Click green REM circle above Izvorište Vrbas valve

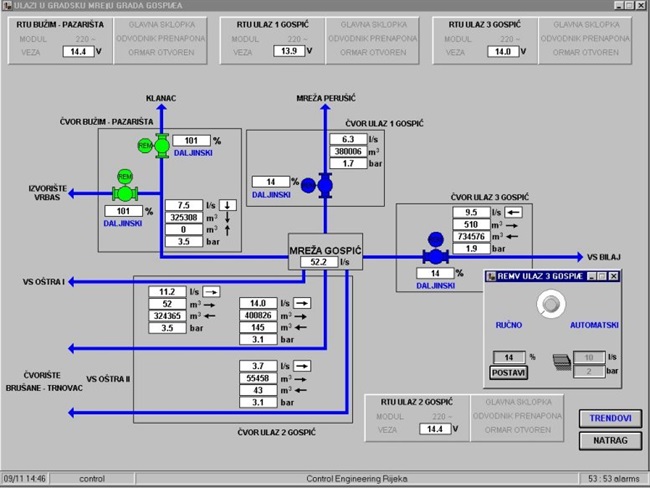click(x=125, y=176)
